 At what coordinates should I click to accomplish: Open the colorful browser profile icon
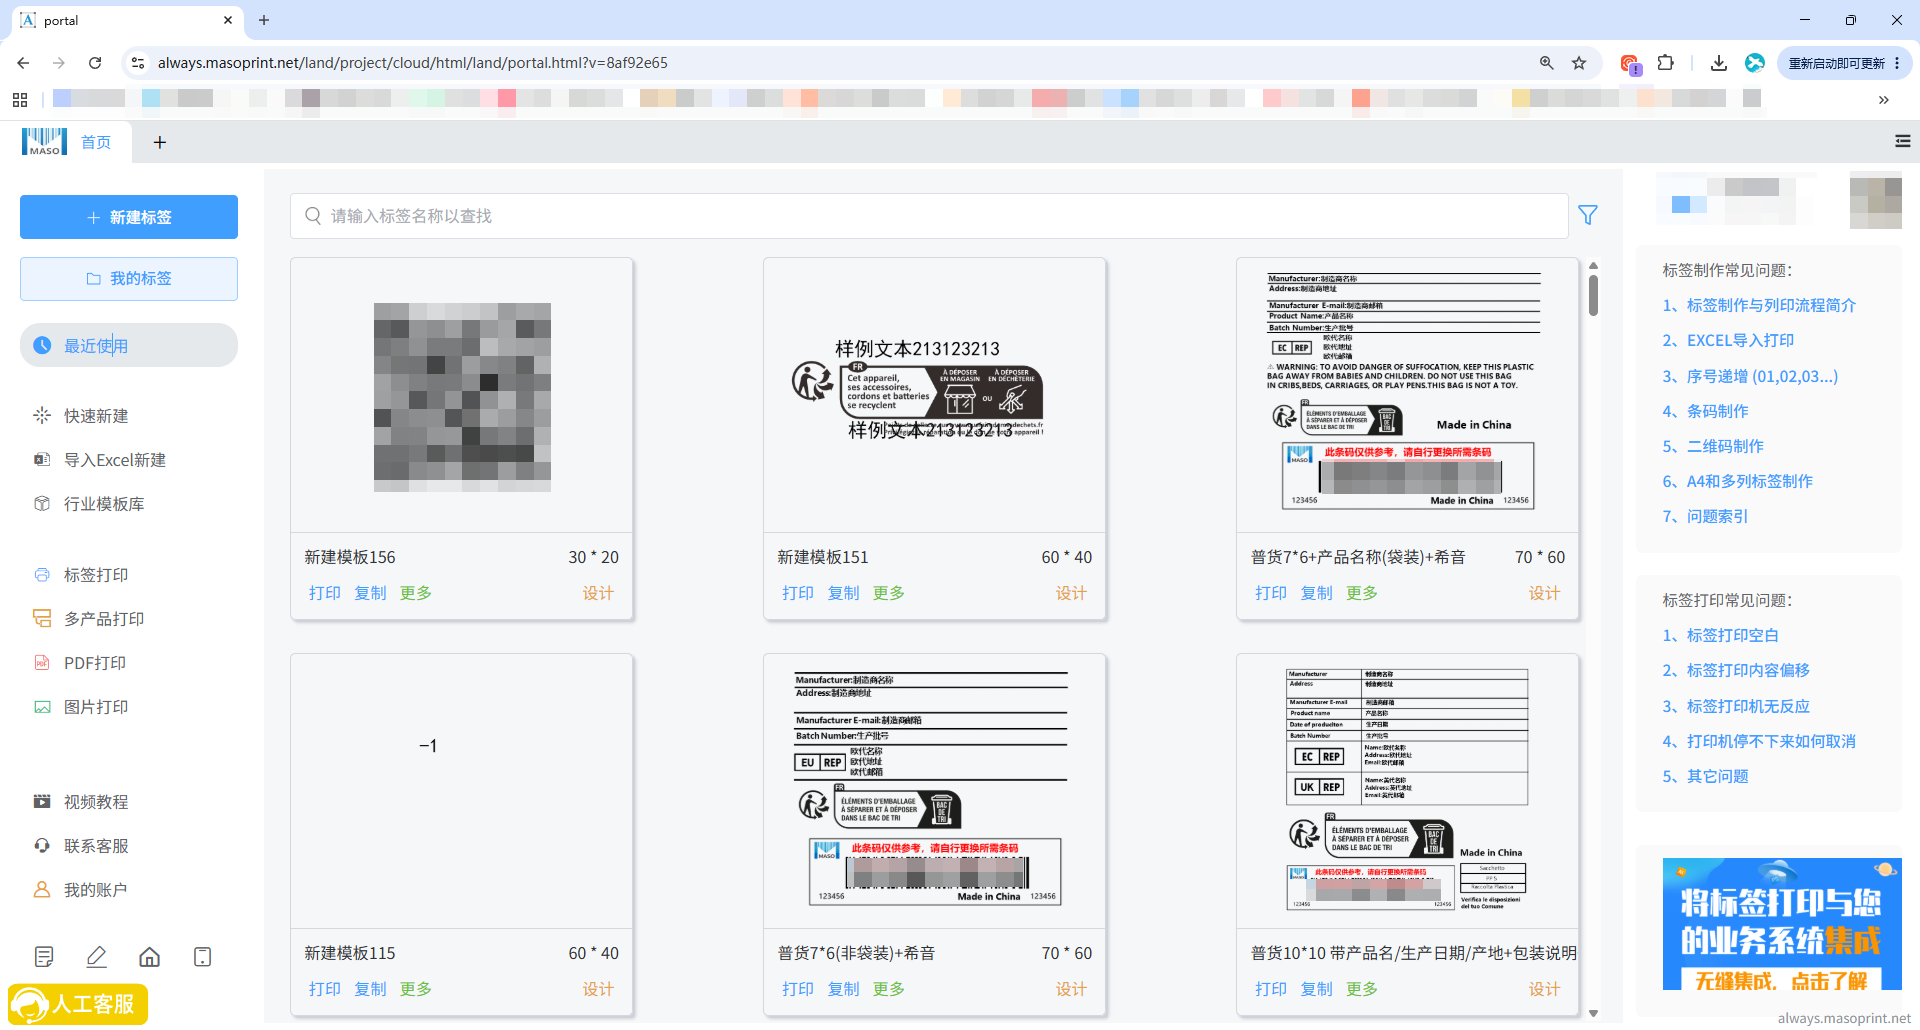(1755, 62)
